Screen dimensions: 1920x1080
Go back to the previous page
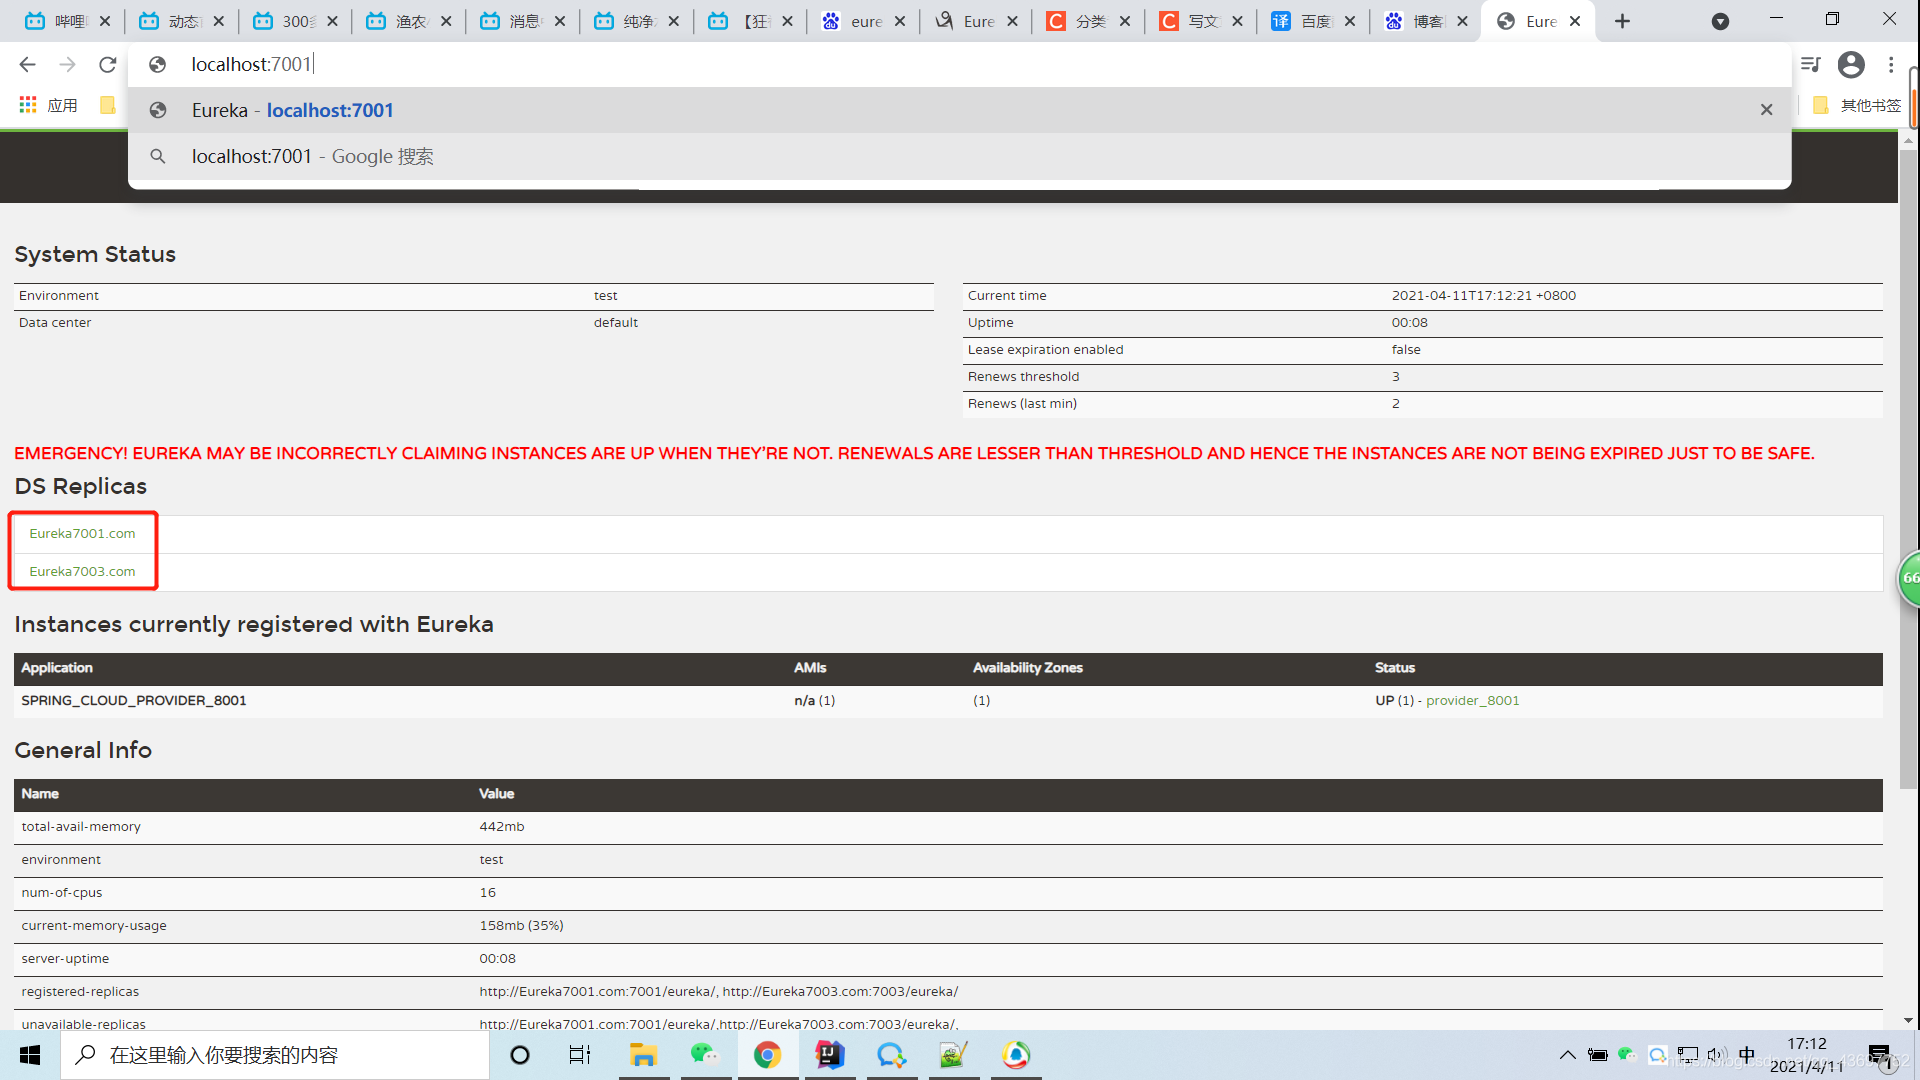(27, 65)
